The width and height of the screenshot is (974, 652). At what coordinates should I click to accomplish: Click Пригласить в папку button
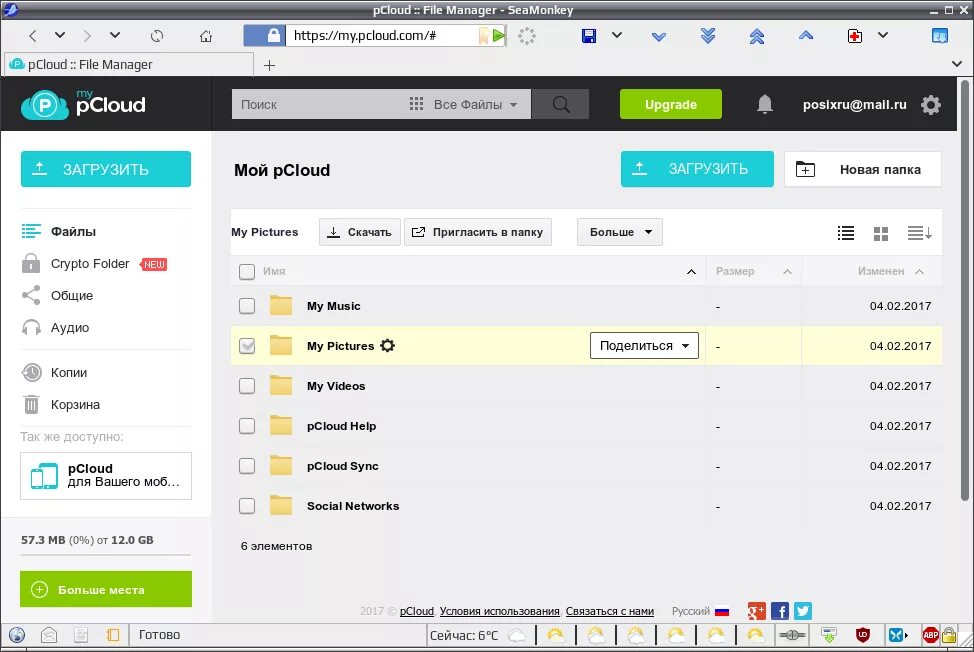[x=478, y=232]
